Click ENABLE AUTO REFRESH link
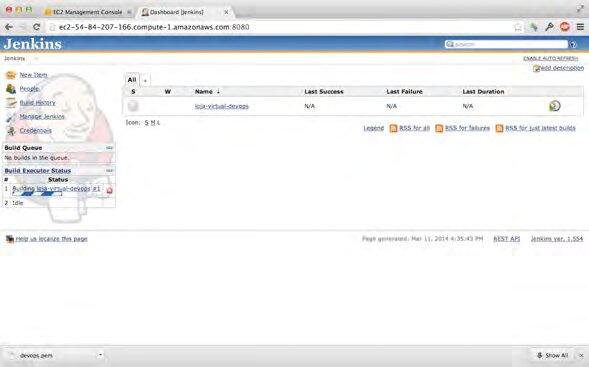The height and width of the screenshot is (367, 589). pyautogui.click(x=551, y=58)
